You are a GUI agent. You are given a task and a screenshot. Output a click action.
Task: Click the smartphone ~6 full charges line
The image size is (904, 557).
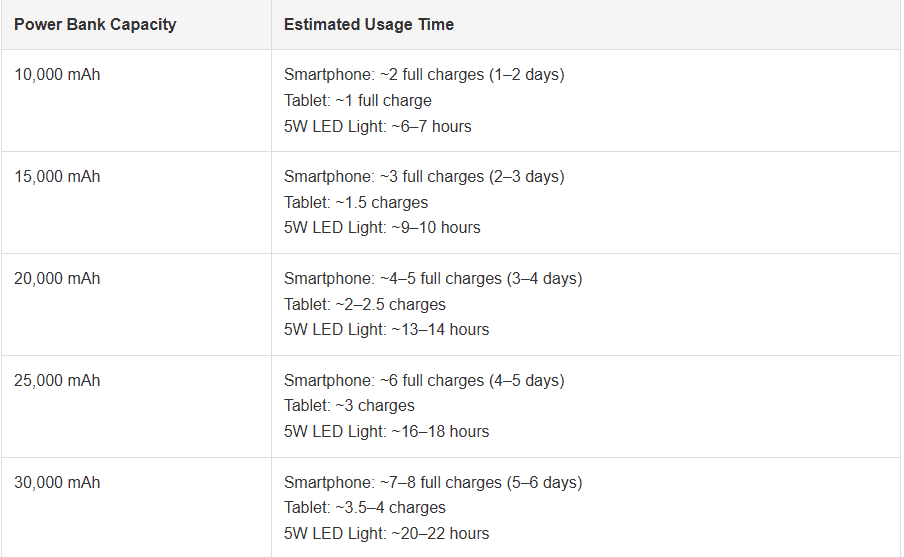pos(424,381)
